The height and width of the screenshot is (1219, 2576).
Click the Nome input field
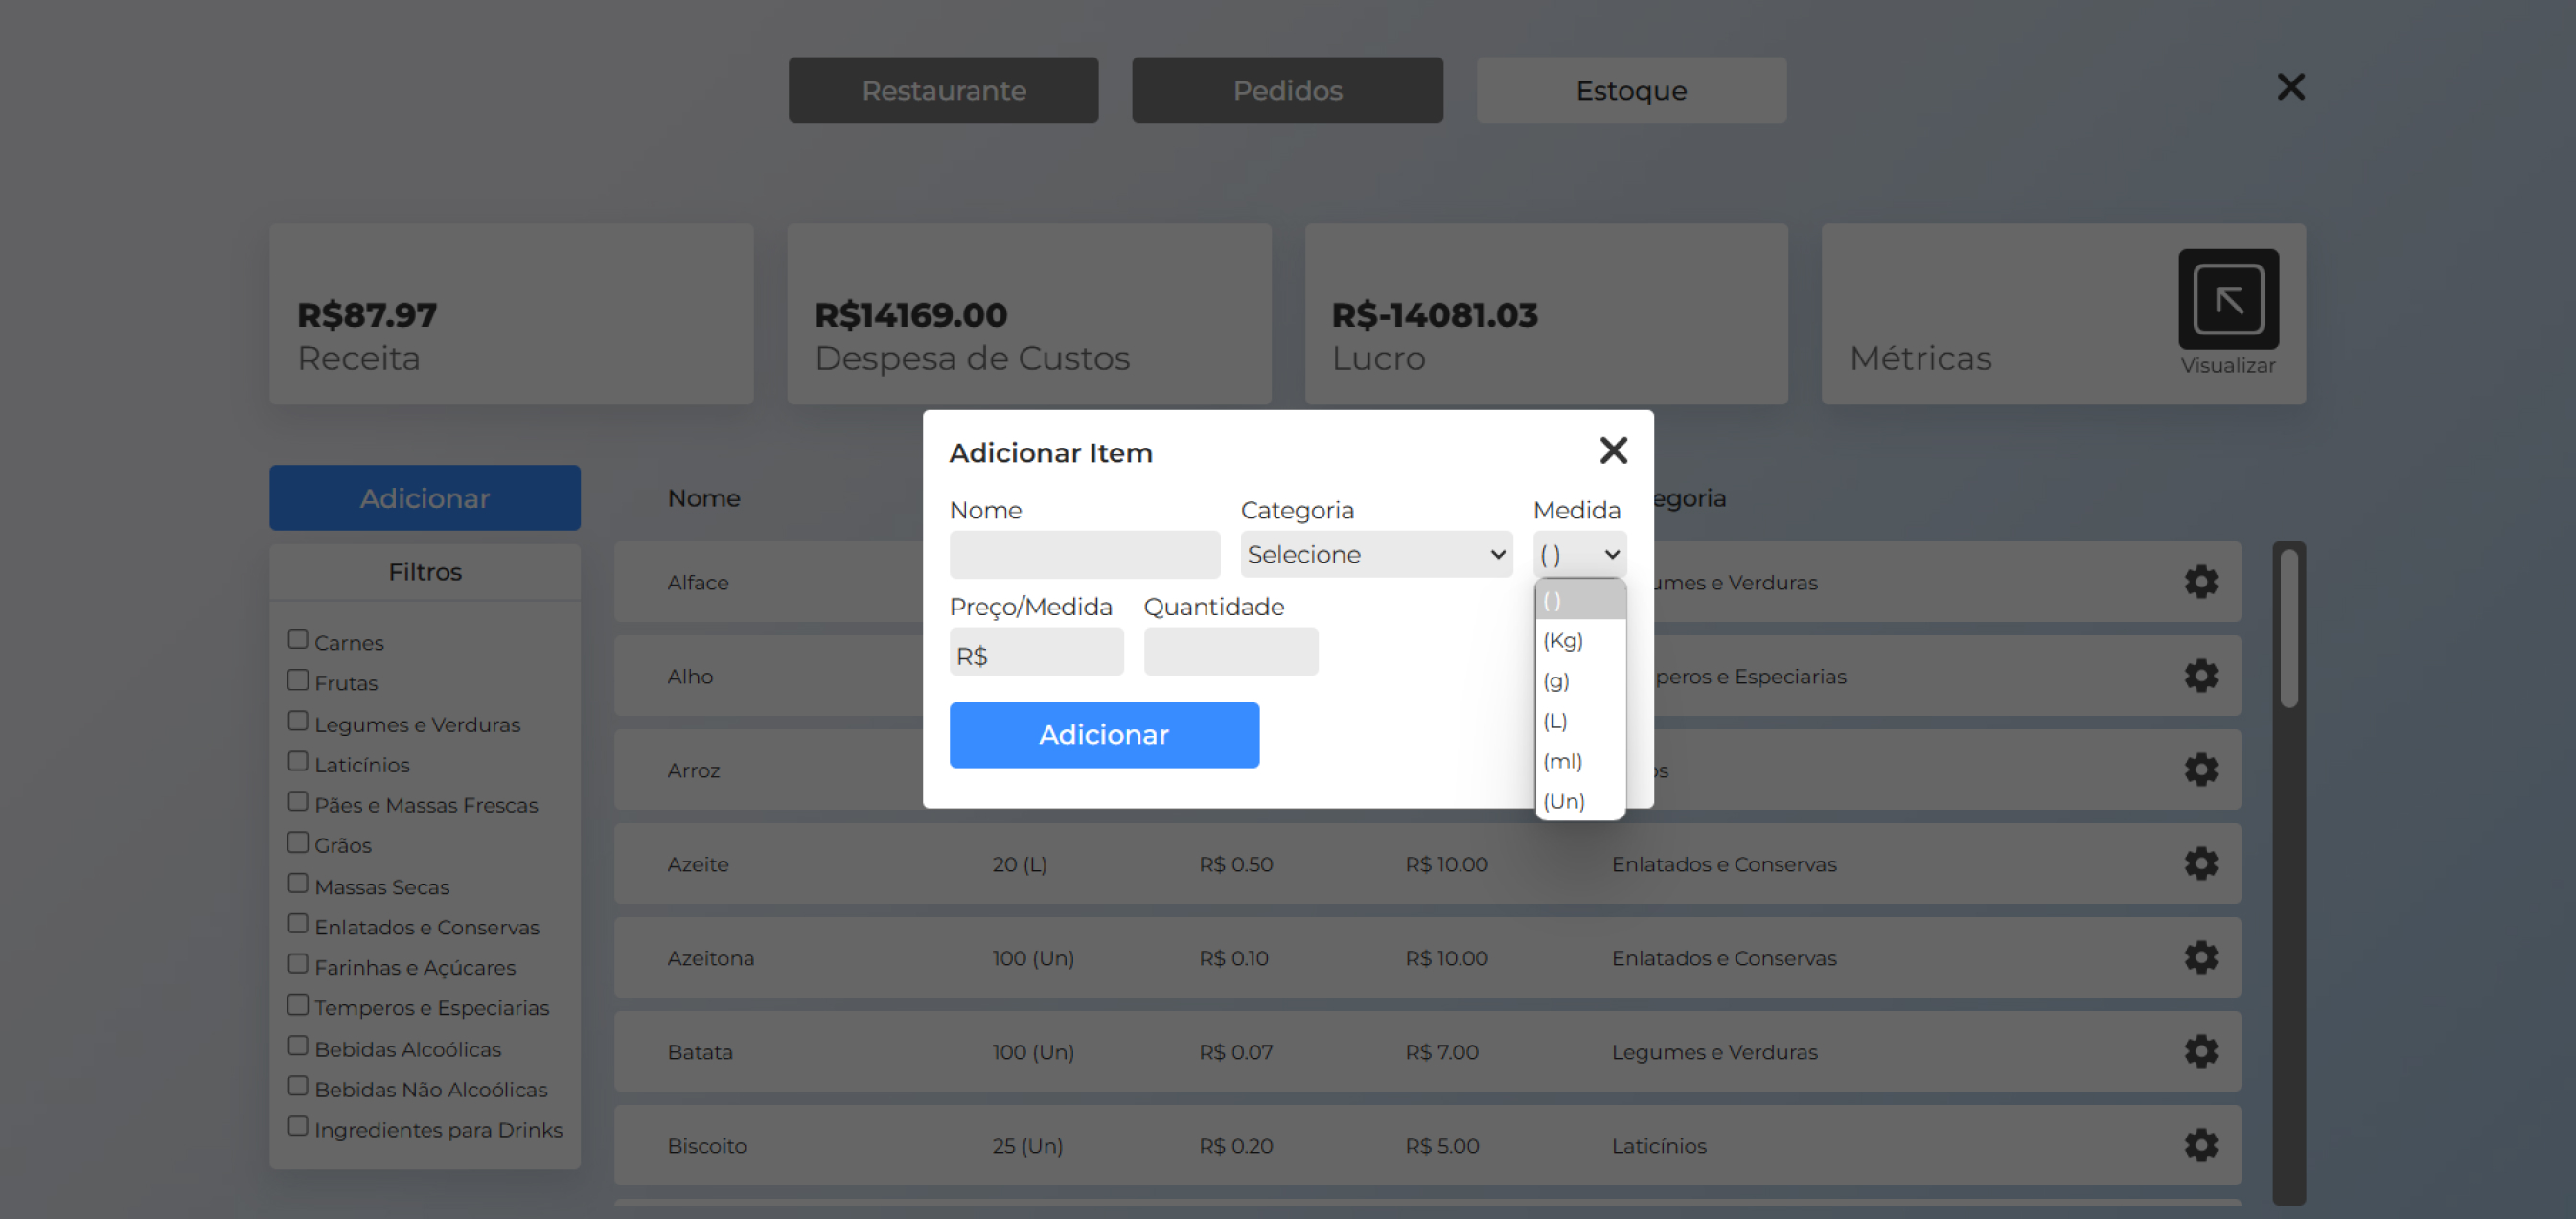1084,555
